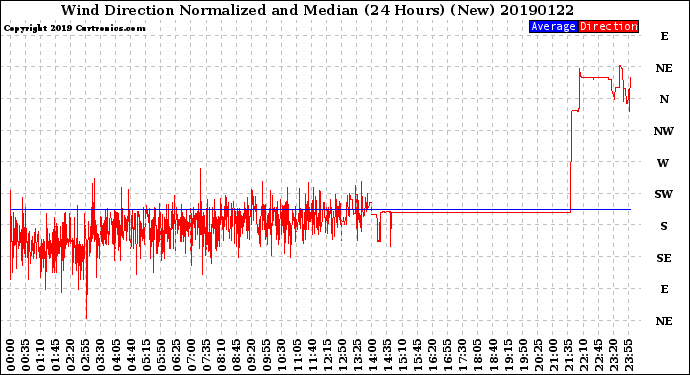Click the W direction axis label
Screen dimensions: 690x375
point(663,163)
